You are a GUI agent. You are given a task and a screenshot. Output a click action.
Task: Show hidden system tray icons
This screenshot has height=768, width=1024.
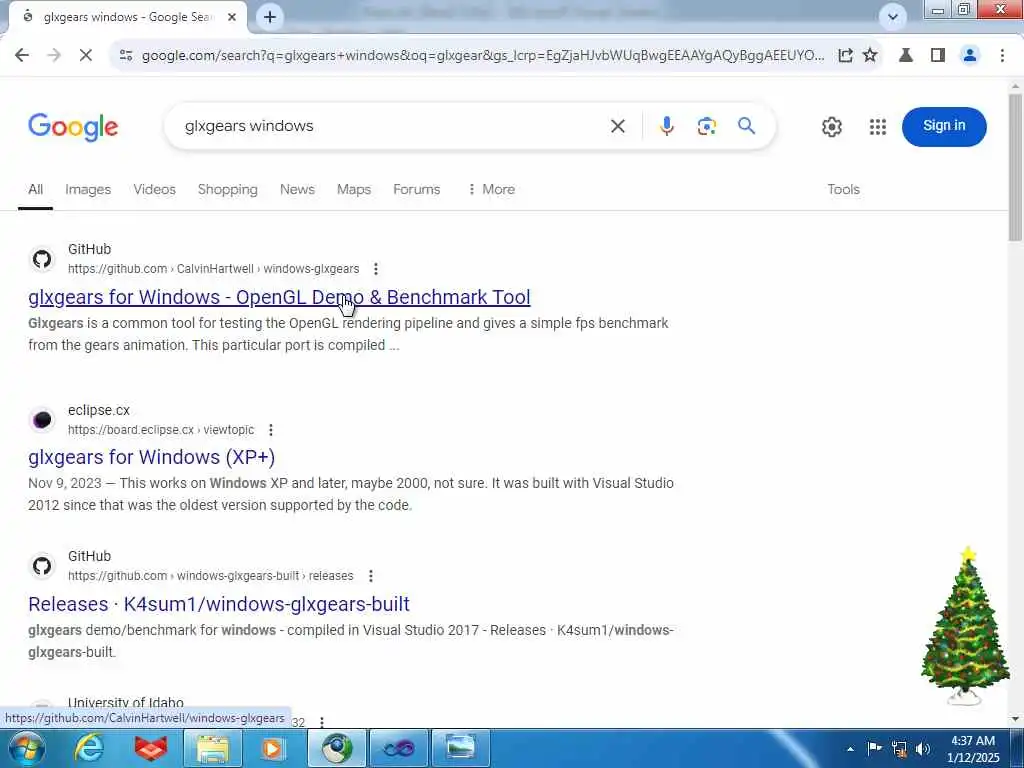pos(850,749)
